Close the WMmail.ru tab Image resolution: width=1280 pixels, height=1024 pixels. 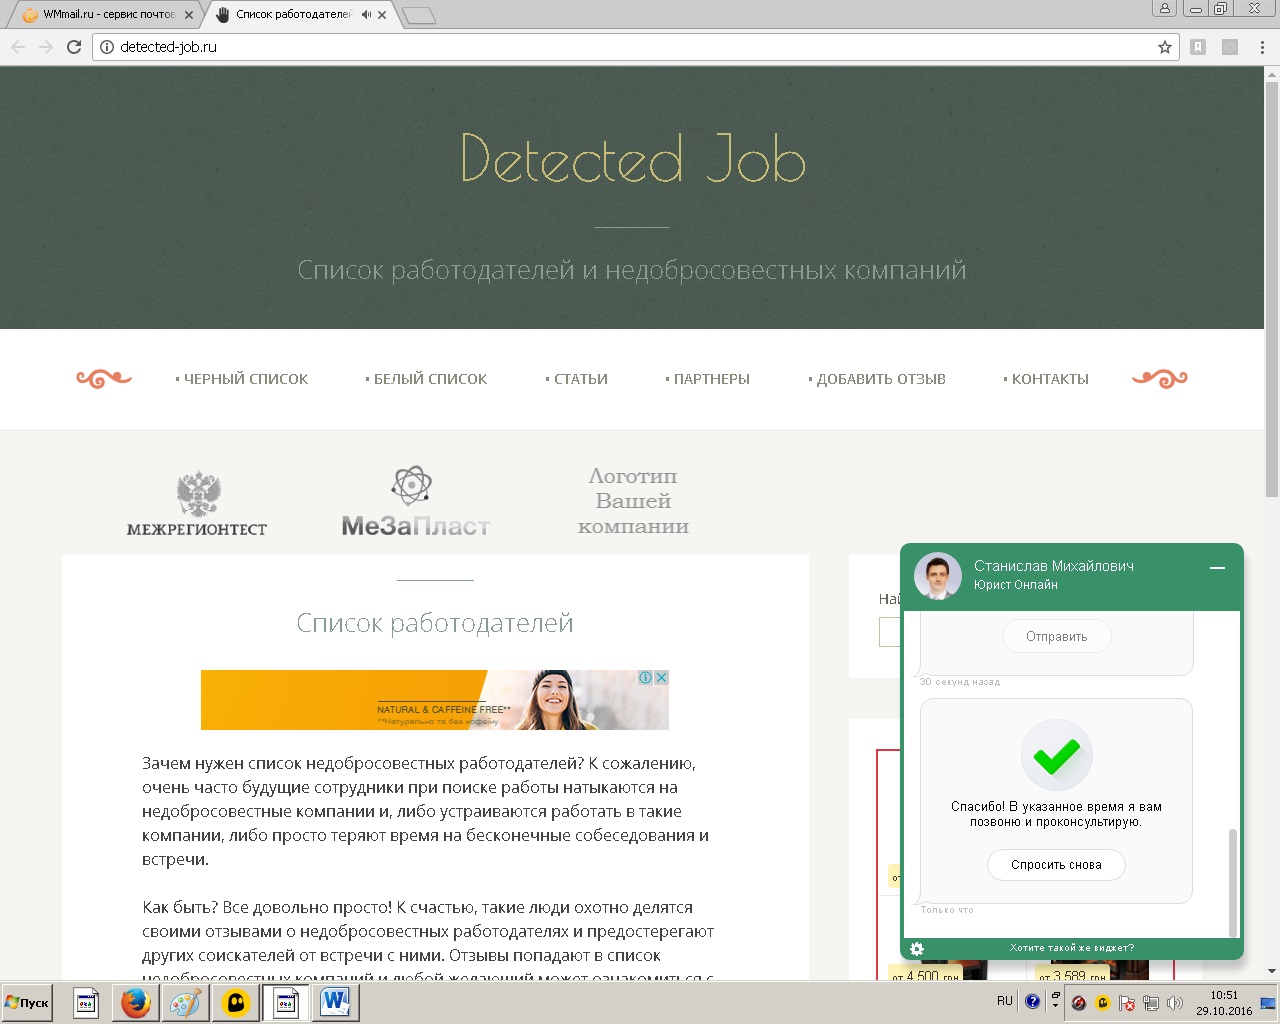pos(187,15)
